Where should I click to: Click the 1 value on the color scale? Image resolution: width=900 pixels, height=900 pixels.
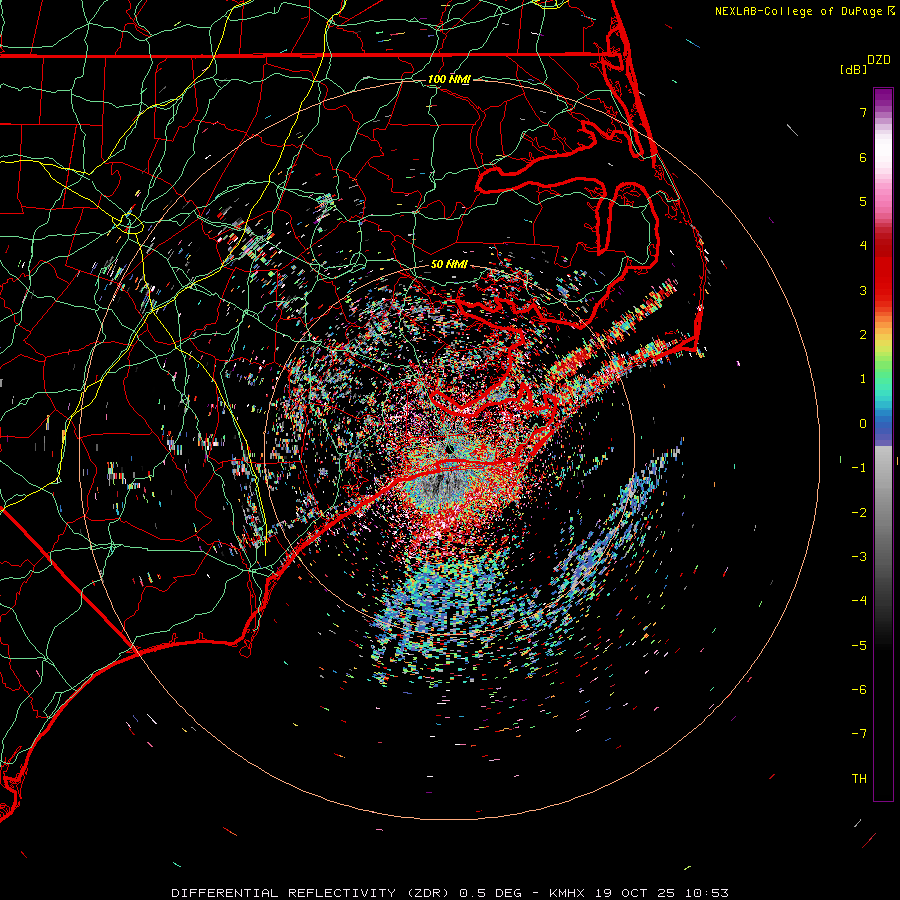click(863, 379)
